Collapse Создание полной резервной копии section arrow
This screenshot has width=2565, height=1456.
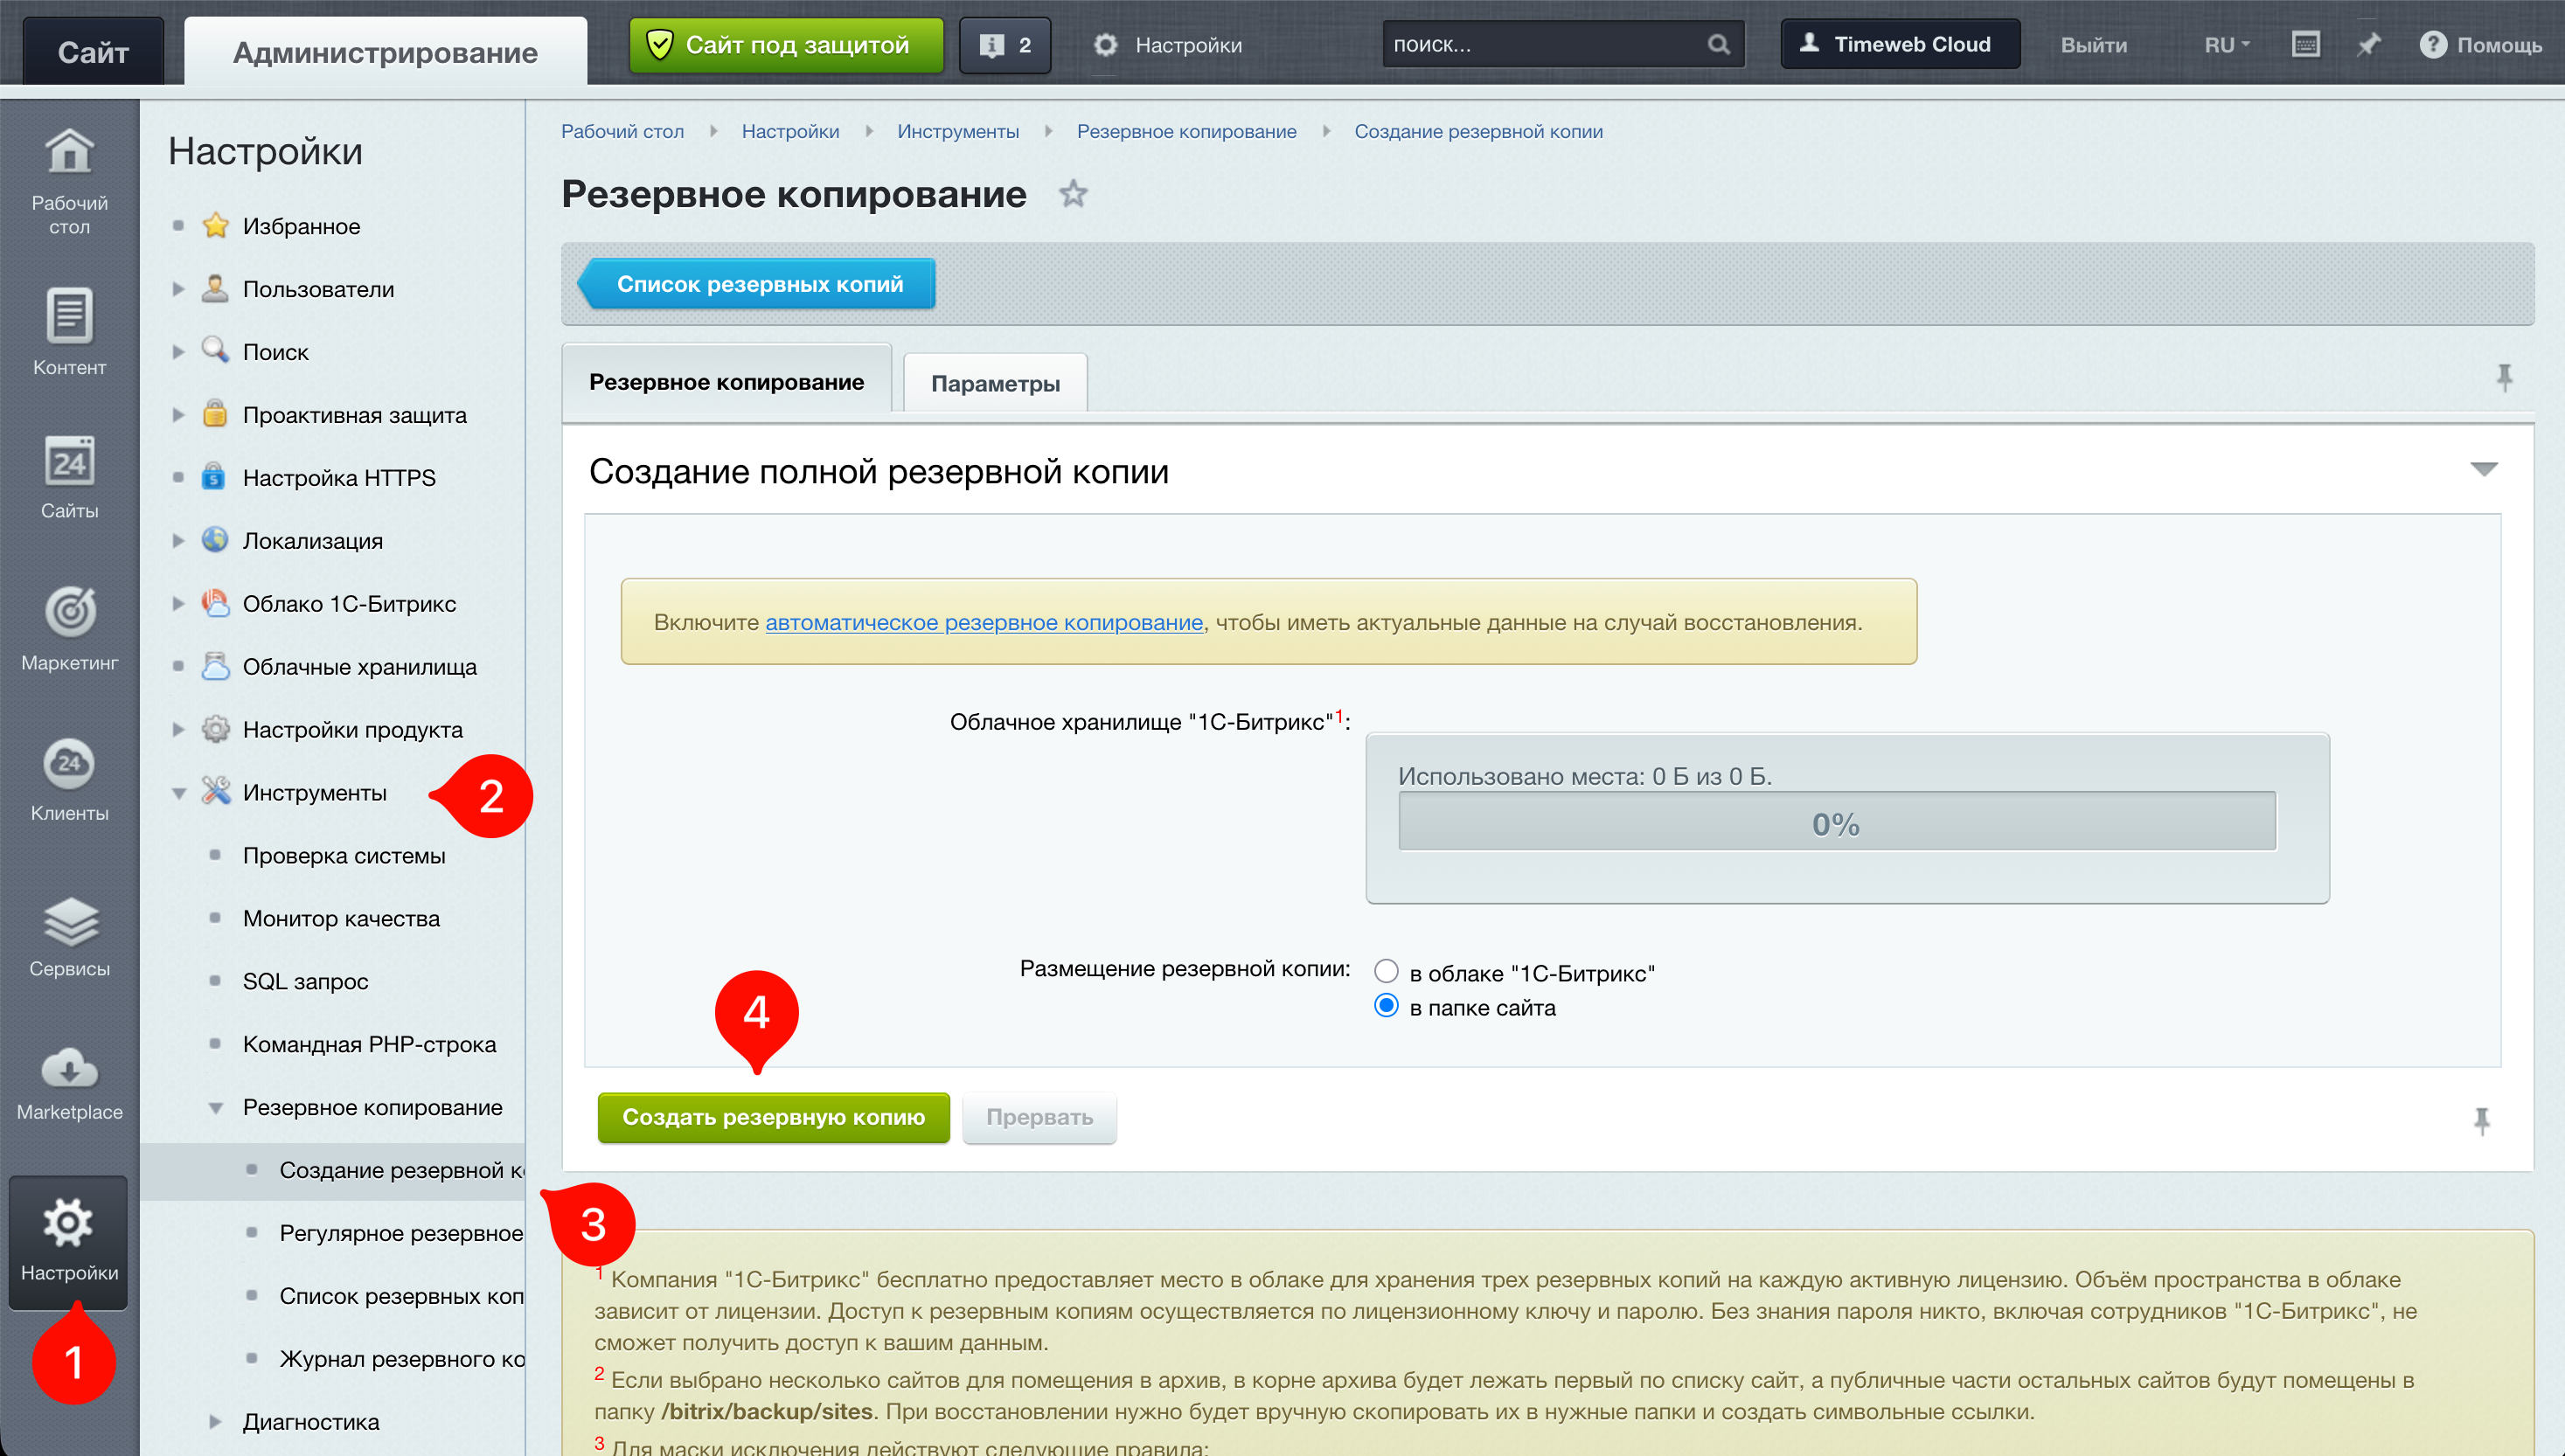[x=2484, y=469]
